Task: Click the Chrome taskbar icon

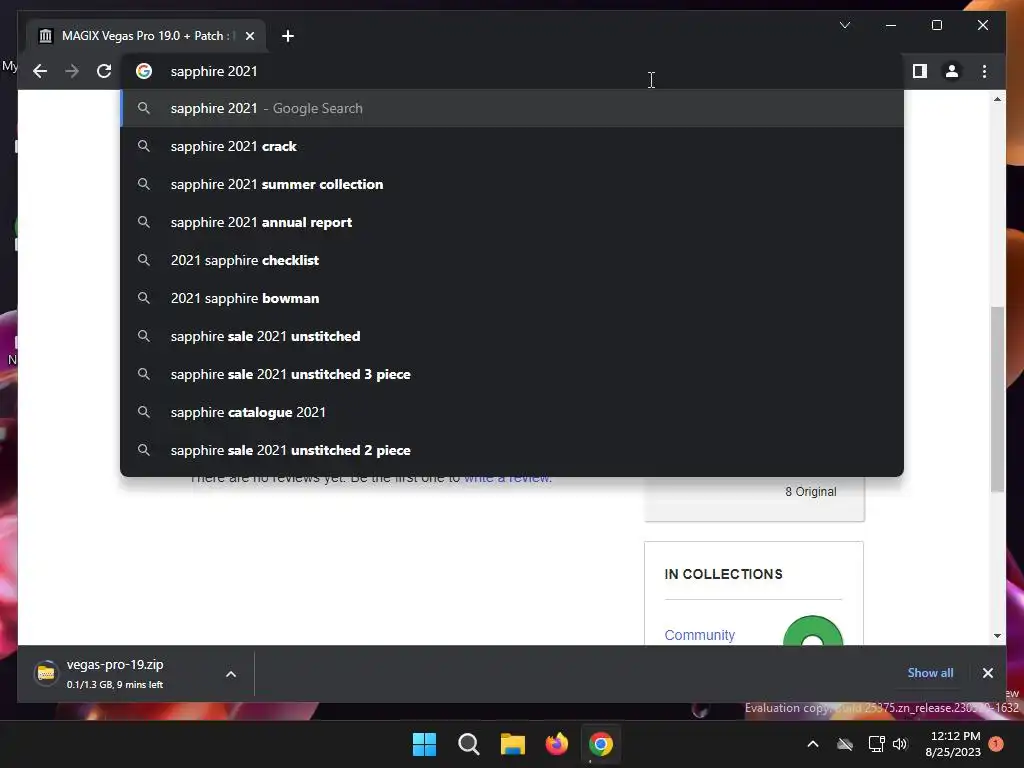Action: click(x=601, y=744)
